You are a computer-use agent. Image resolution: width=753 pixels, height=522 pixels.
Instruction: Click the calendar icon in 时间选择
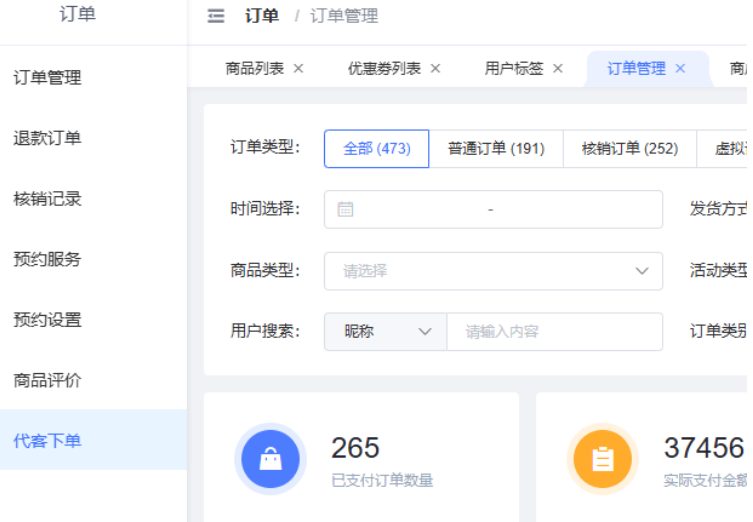(346, 210)
